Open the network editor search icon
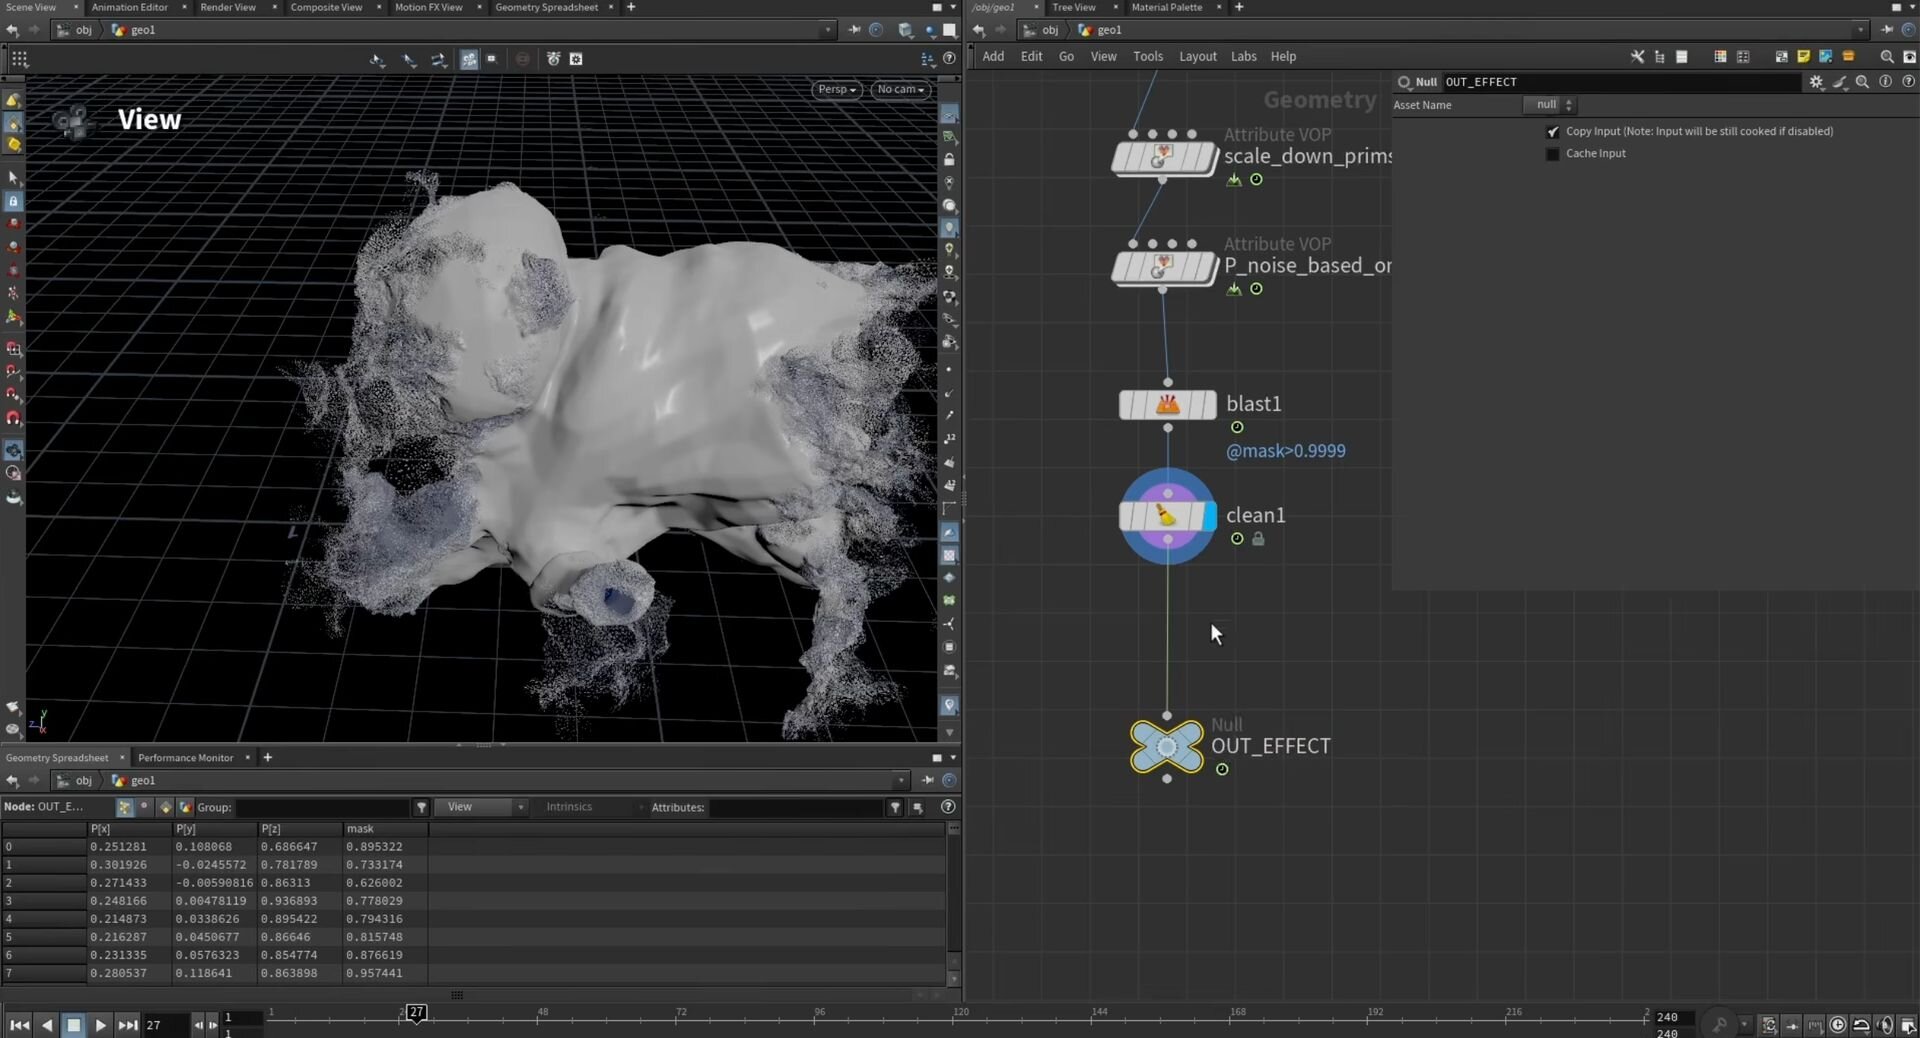Image resolution: width=1920 pixels, height=1038 pixels. point(1886,57)
